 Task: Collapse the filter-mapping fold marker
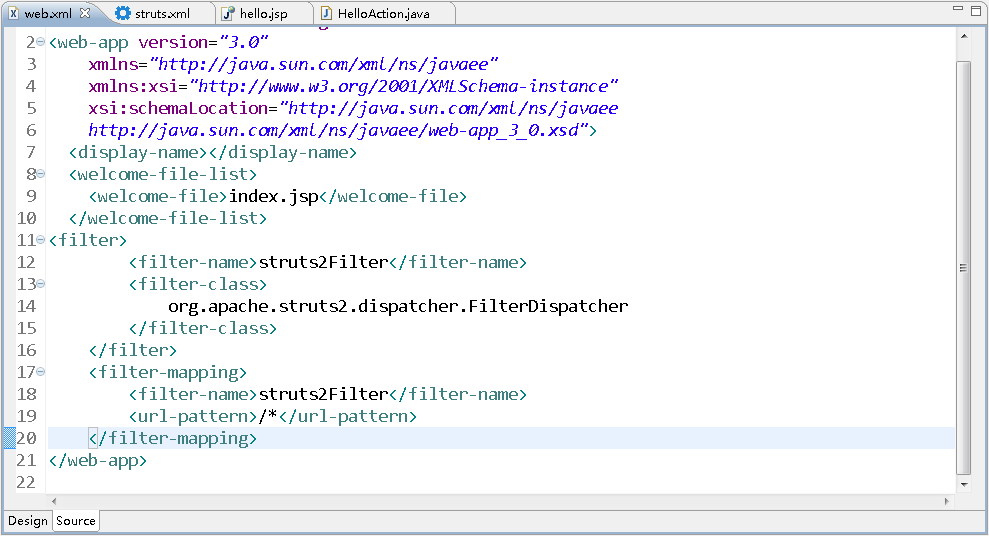coord(41,371)
